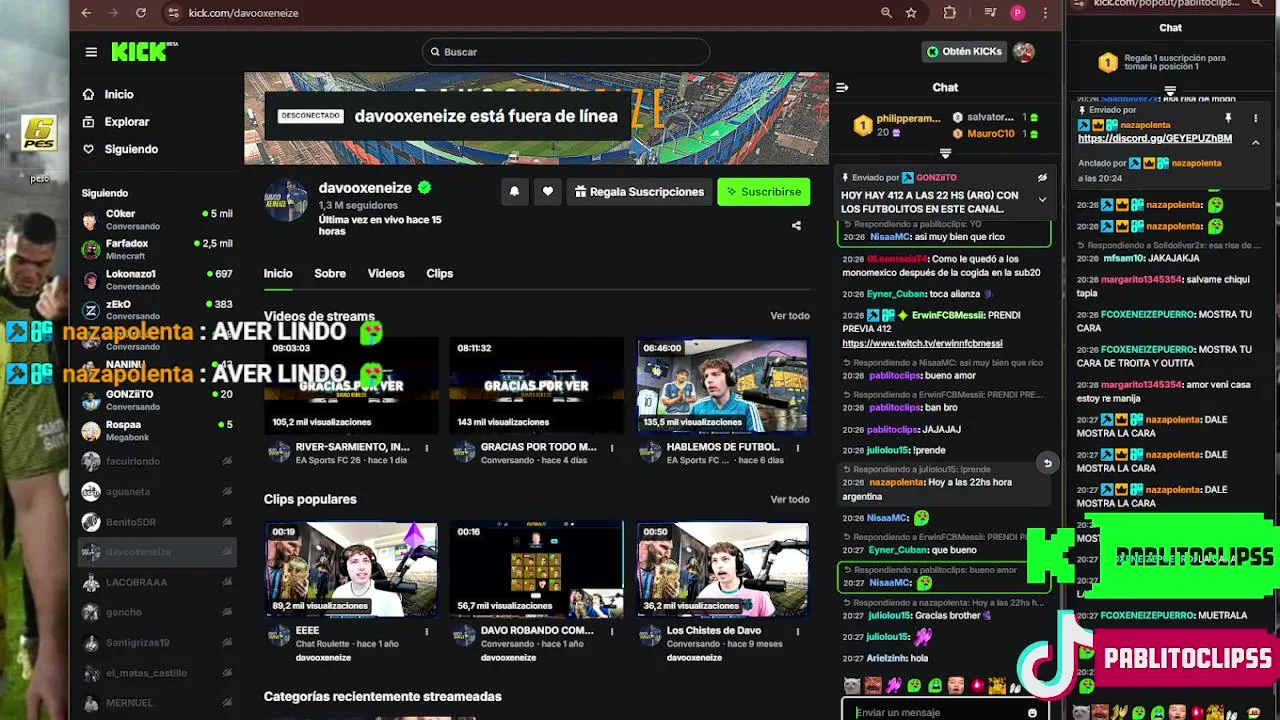This screenshot has width=1280, height=720.
Task: Click the Obtén KICKs button
Action: point(964,52)
